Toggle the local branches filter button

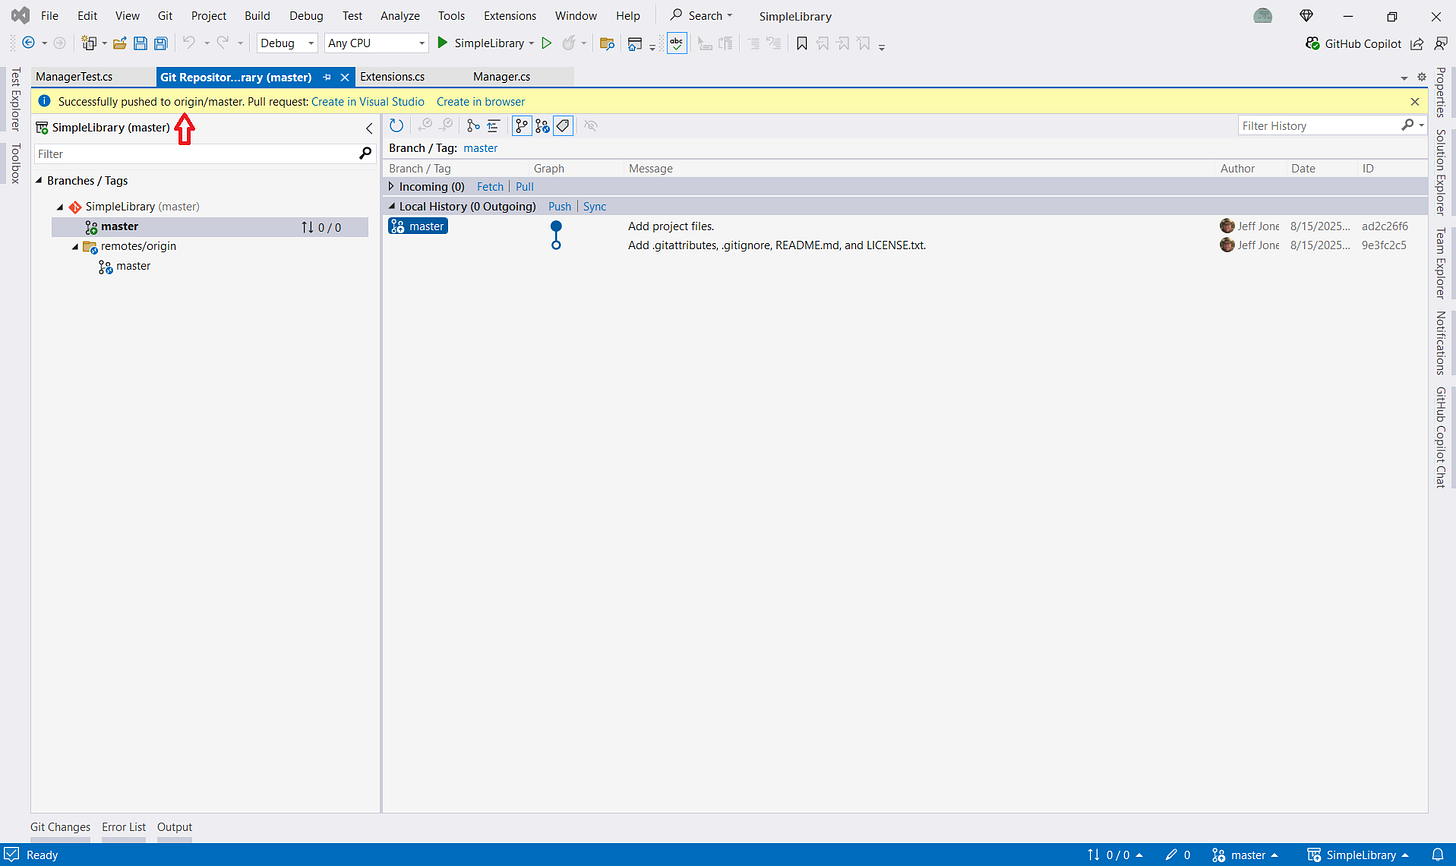(522, 125)
